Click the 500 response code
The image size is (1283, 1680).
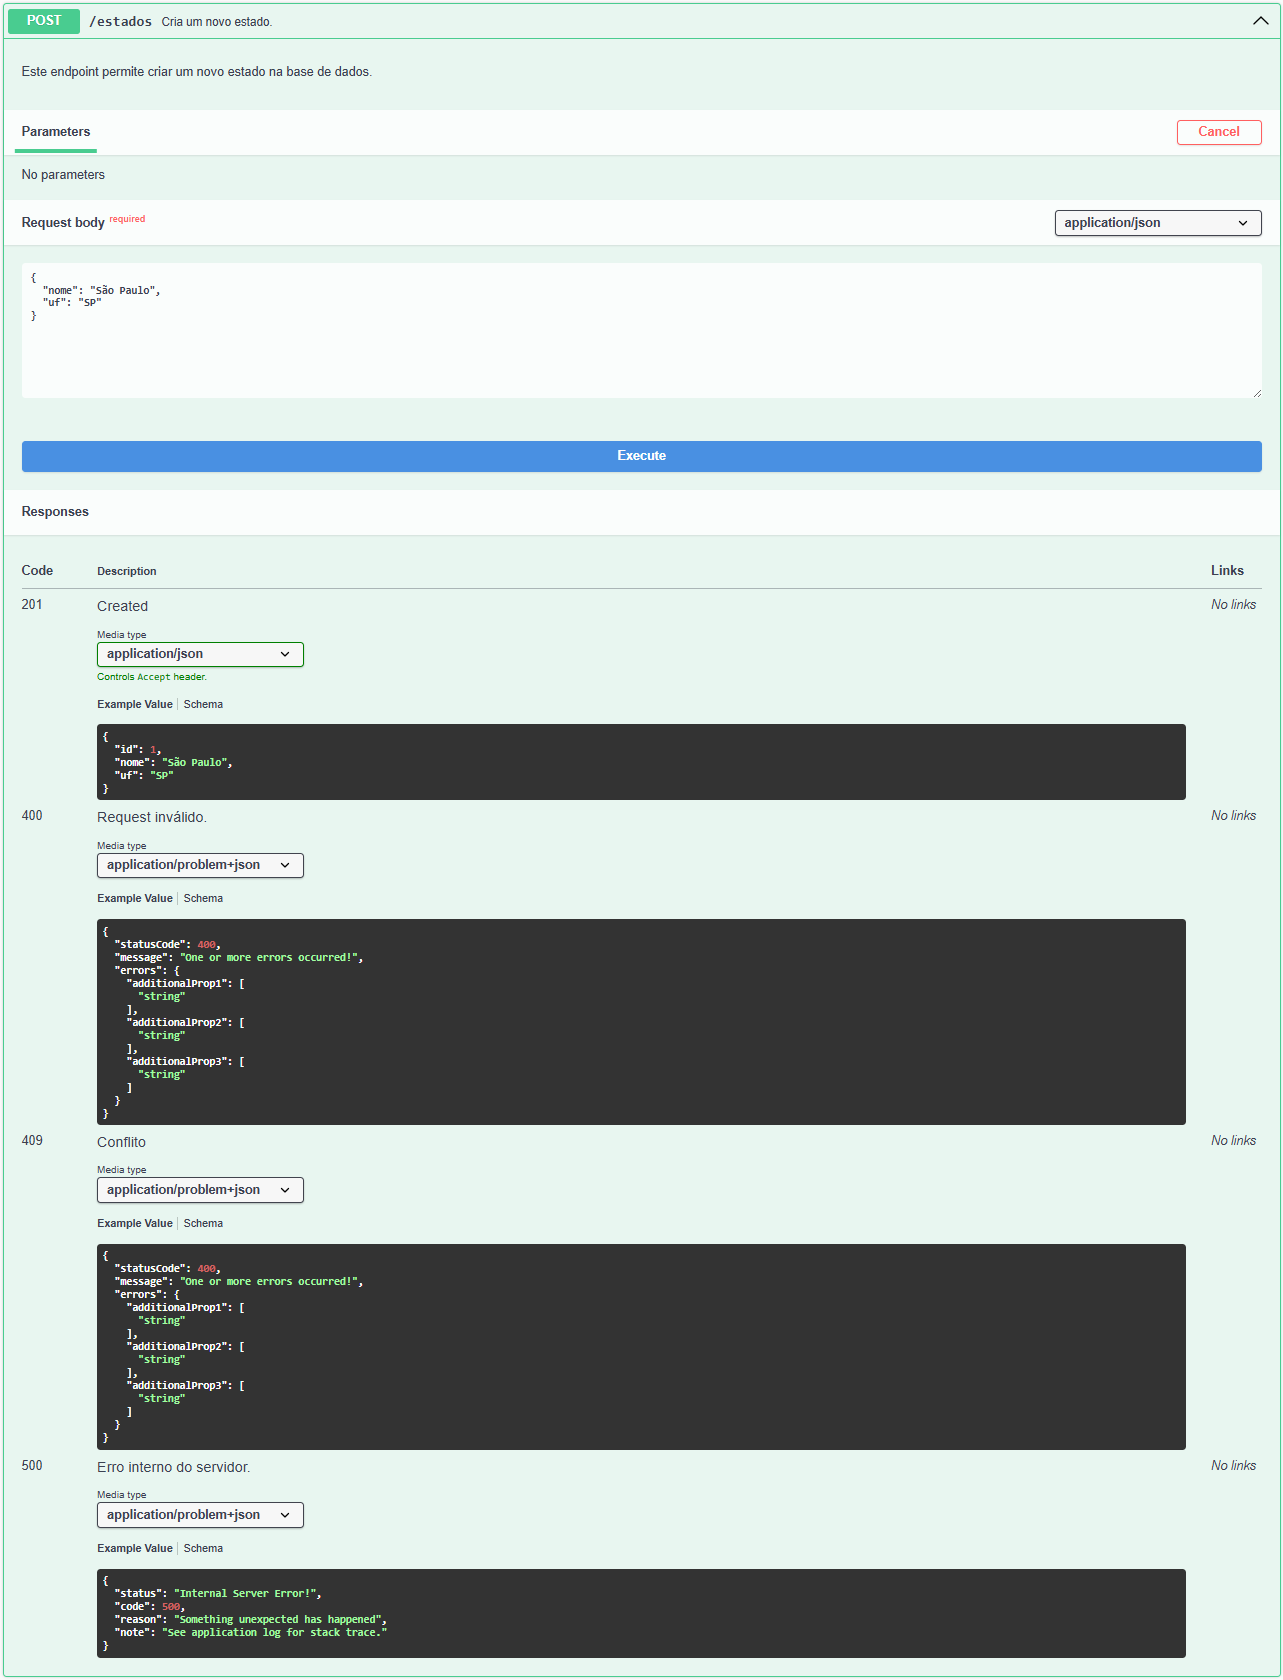pyautogui.click(x=32, y=1466)
